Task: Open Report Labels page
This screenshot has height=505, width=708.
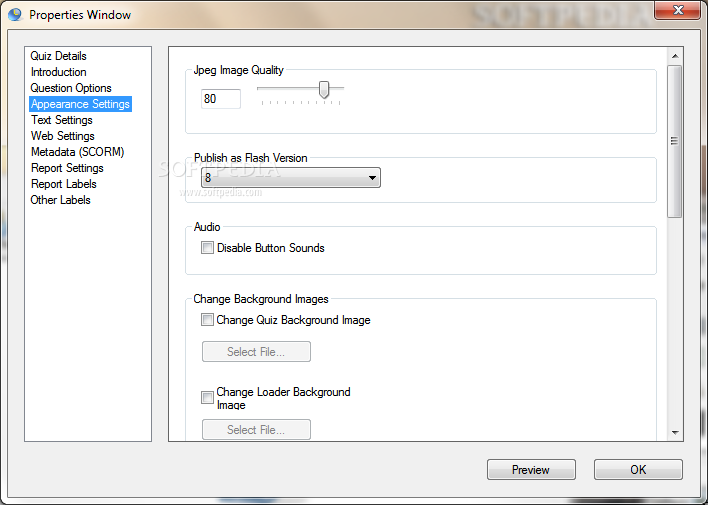Action: click(x=64, y=184)
